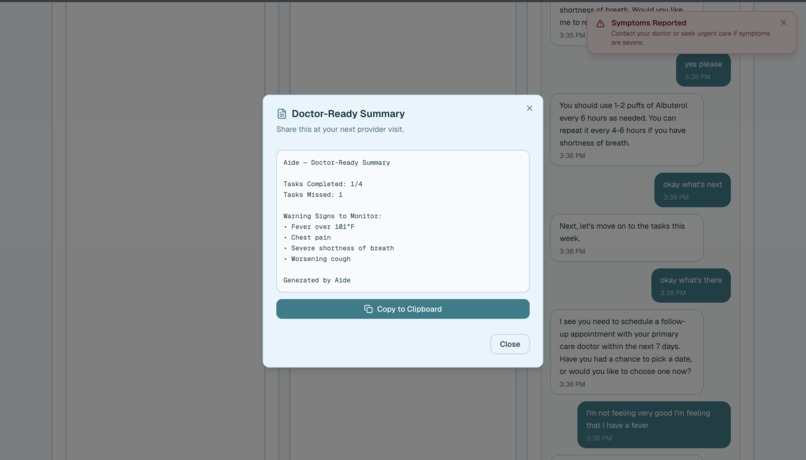Click the copy icon inside the Copy button
The width and height of the screenshot is (806, 460).
point(368,309)
